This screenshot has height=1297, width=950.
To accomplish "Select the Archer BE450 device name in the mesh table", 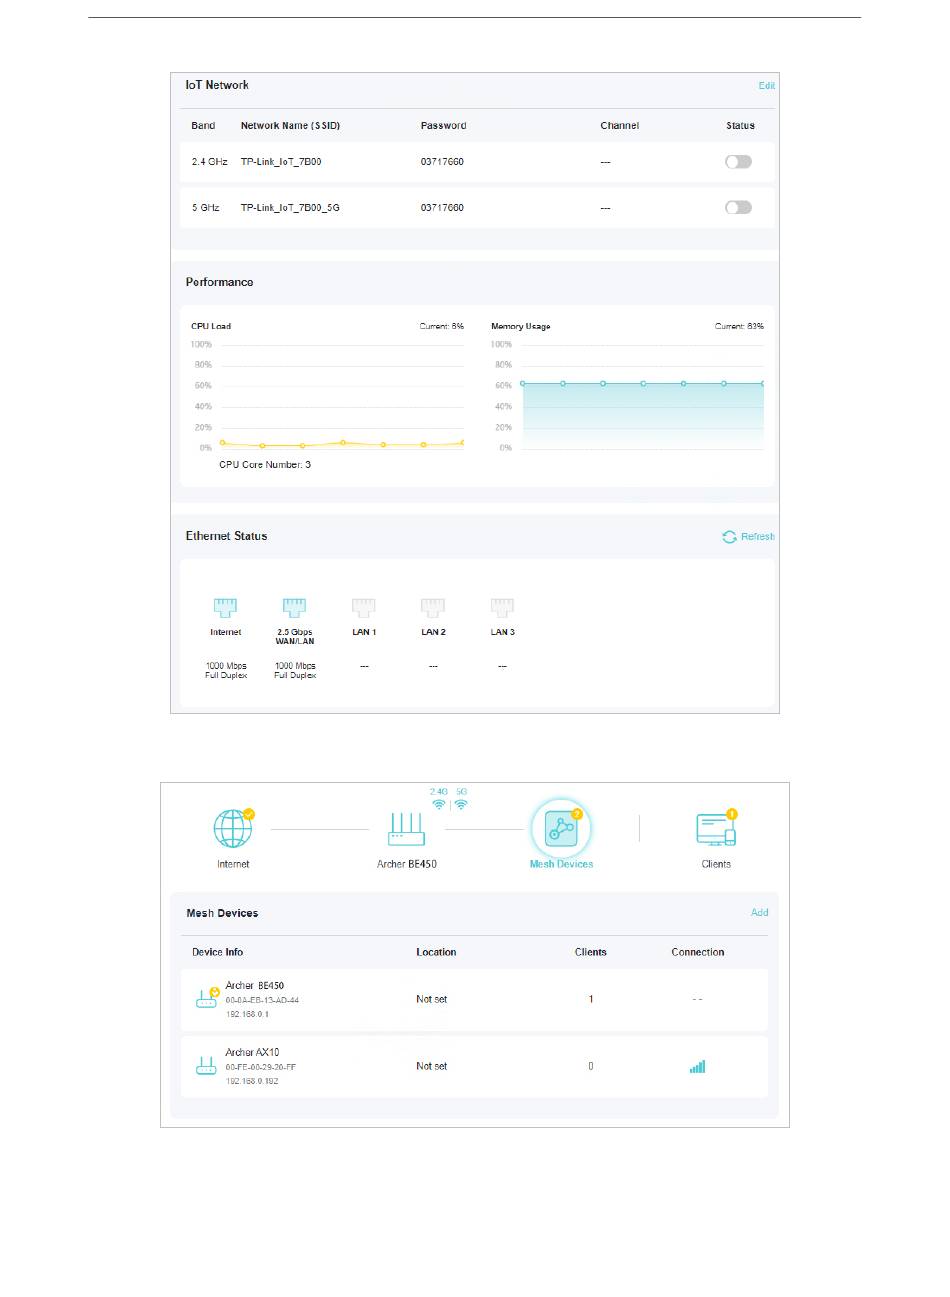I will click(x=254, y=985).
